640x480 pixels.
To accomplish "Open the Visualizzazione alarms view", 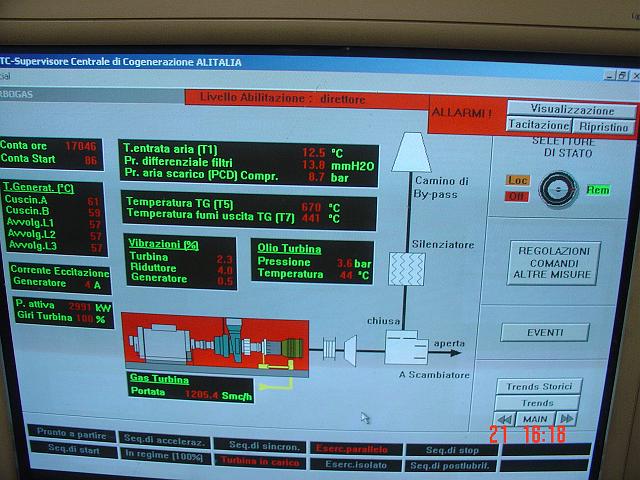I will point(571,109).
